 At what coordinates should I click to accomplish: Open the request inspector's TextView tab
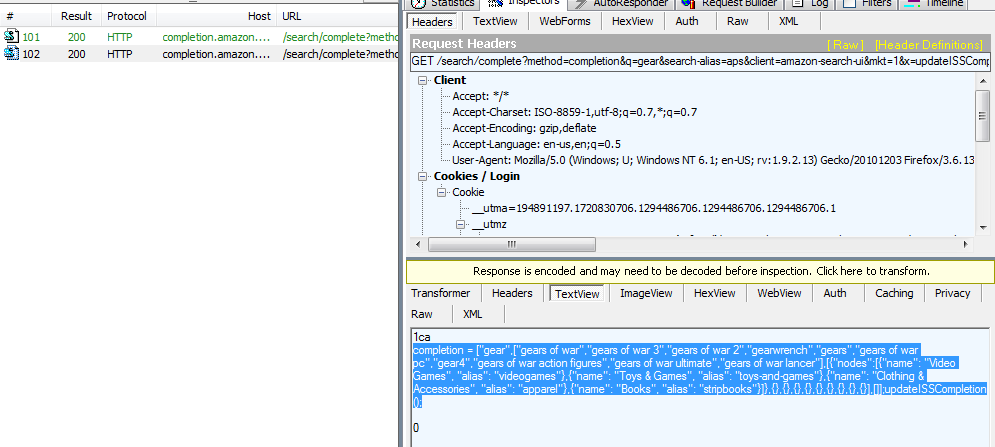pos(495,22)
